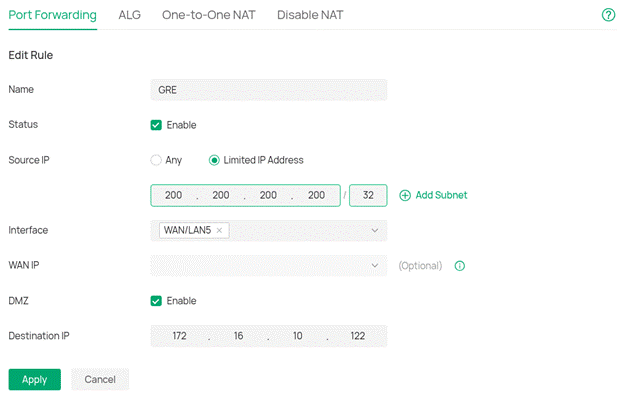This screenshot has width=624, height=402.
Task: Click the Name field containing GRE
Action: pos(267,90)
